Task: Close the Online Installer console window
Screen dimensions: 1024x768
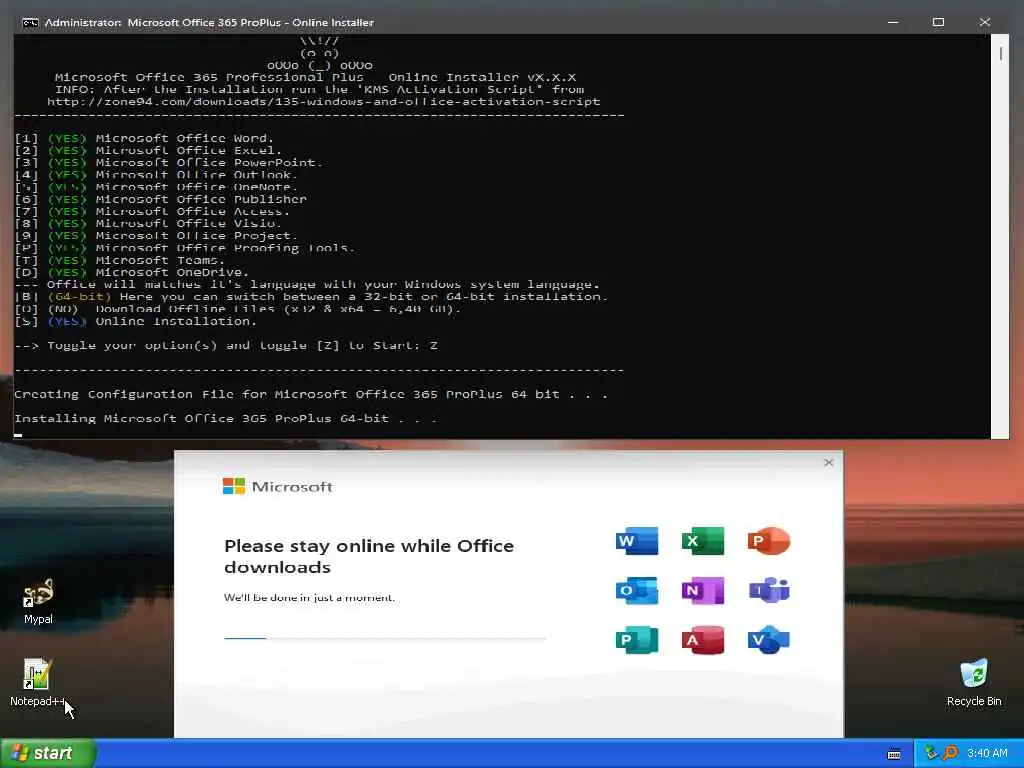Action: 985,22
